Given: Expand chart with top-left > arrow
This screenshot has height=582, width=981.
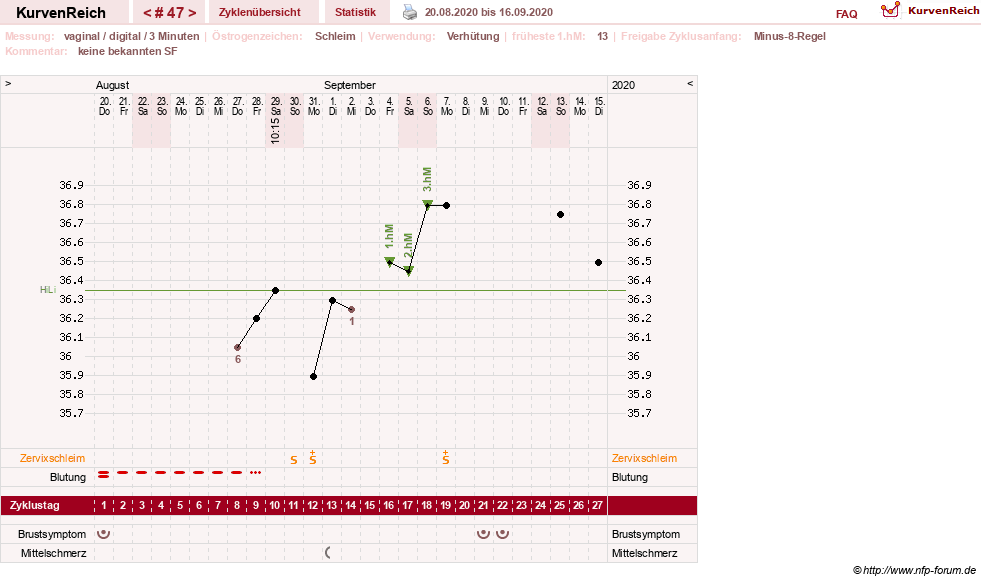Looking at the screenshot, I should pyautogui.click(x=8, y=84).
